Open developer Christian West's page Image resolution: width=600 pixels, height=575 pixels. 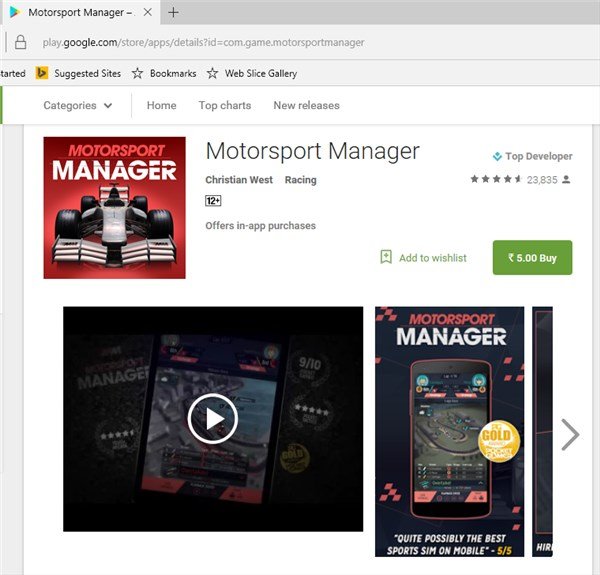point(239,180)
